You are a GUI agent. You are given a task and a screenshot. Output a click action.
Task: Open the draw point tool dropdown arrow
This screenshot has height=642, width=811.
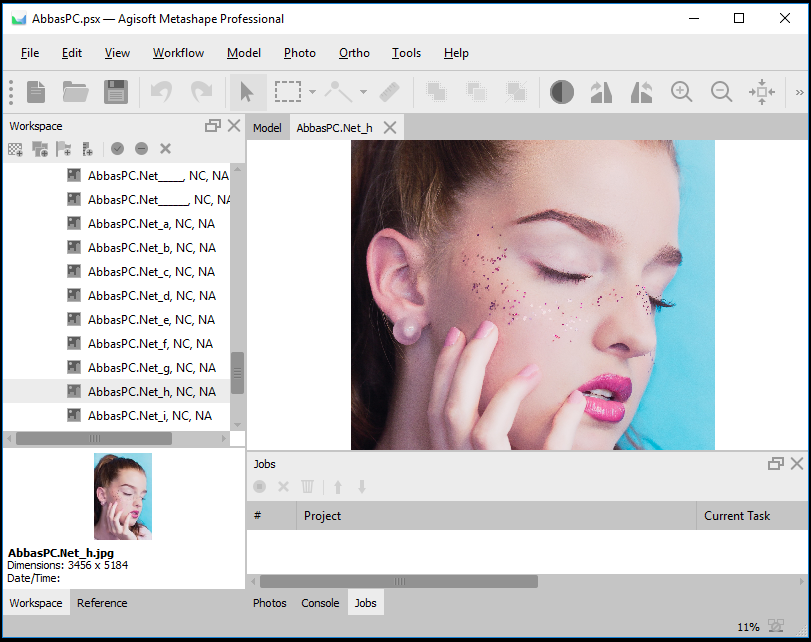click(364, 92)
